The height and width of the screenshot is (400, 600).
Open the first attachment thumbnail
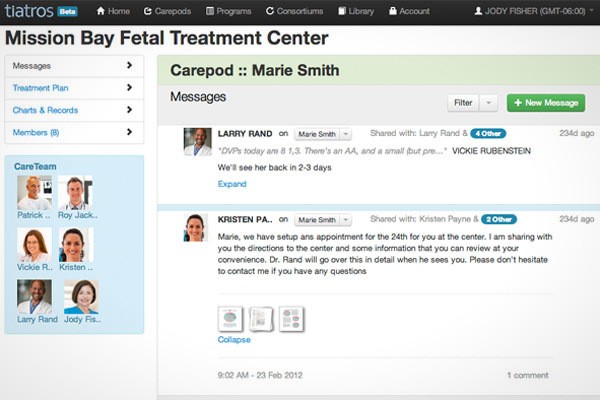point(230,318)
